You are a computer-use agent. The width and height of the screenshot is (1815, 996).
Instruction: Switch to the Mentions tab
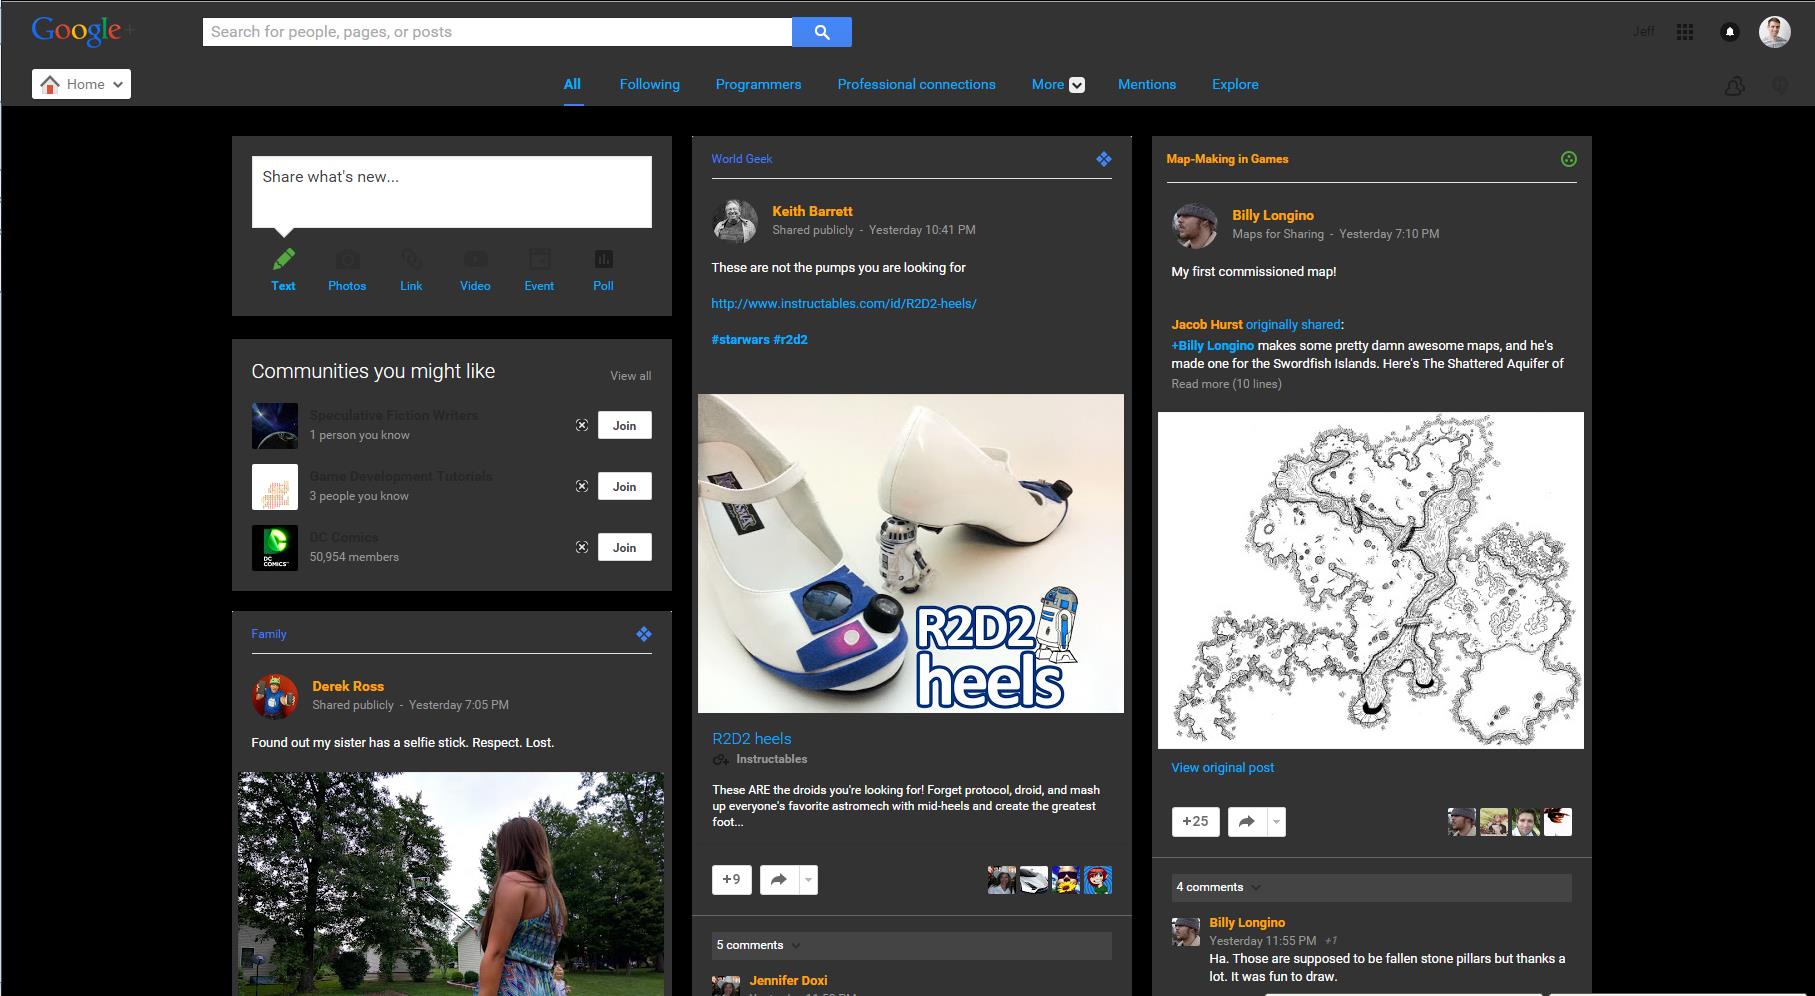coord(1147,85)
